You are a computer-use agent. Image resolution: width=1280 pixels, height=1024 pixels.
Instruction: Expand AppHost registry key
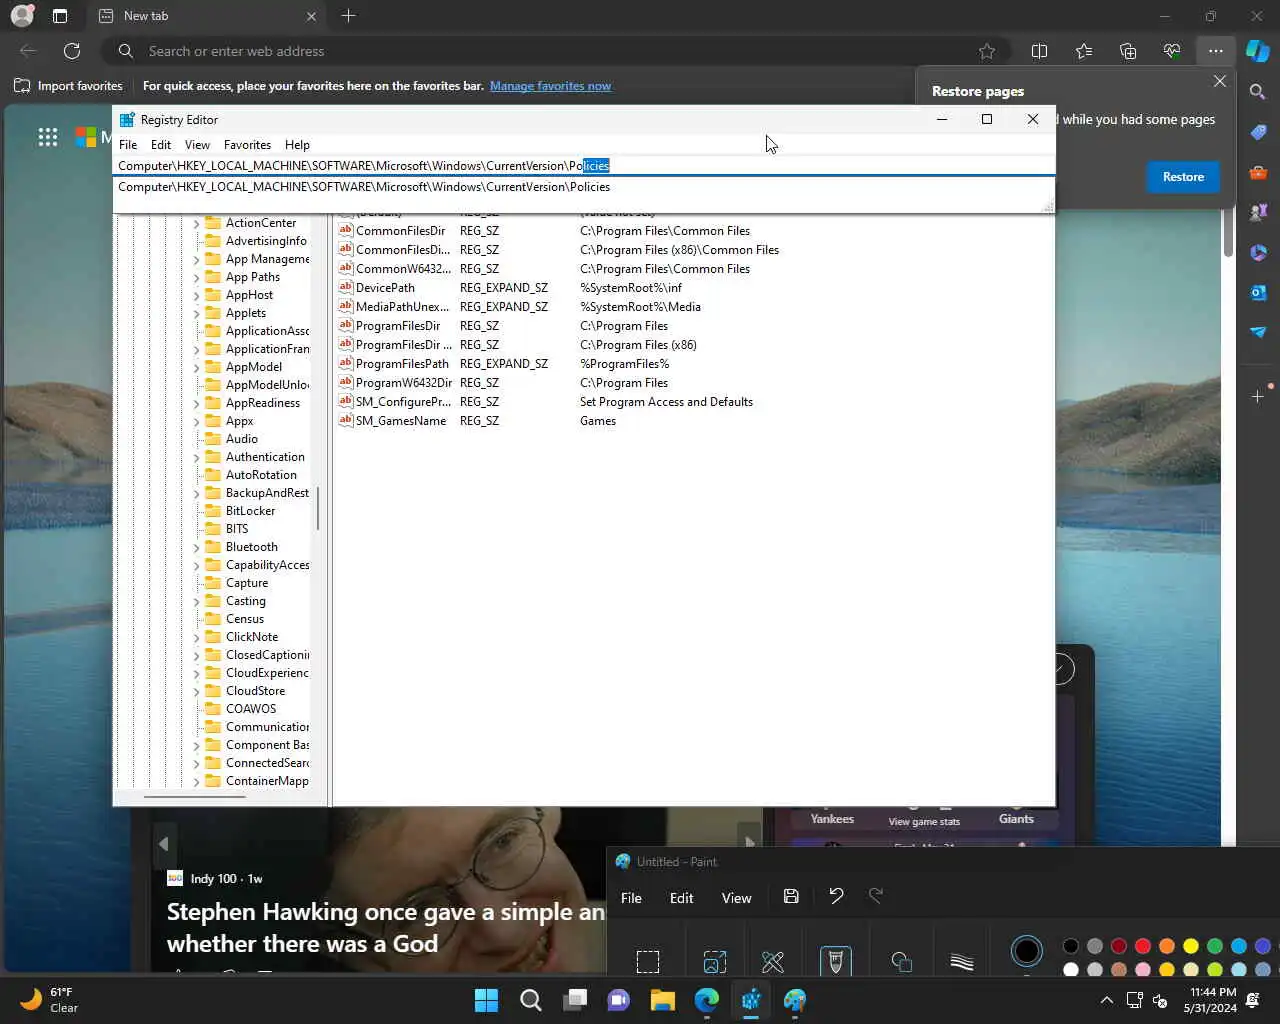click(196, 296)
